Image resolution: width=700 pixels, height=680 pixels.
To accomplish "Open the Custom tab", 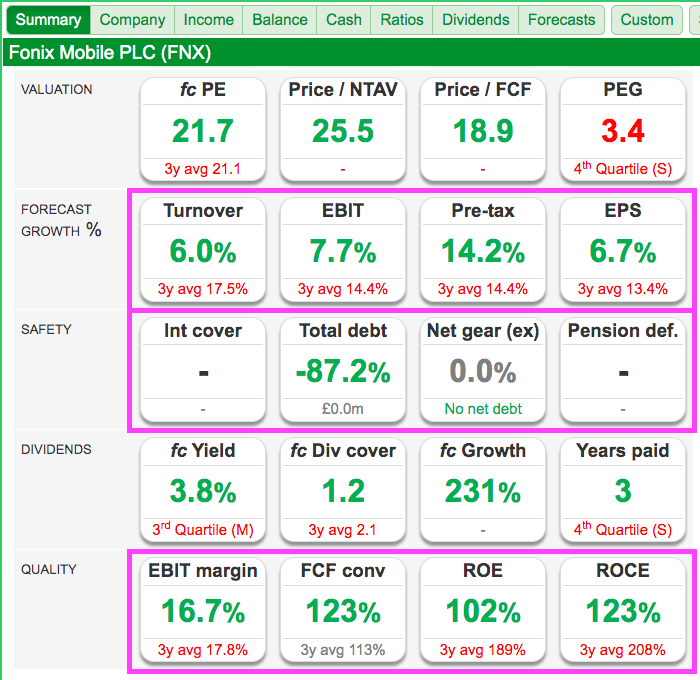I will click(646, 20).
